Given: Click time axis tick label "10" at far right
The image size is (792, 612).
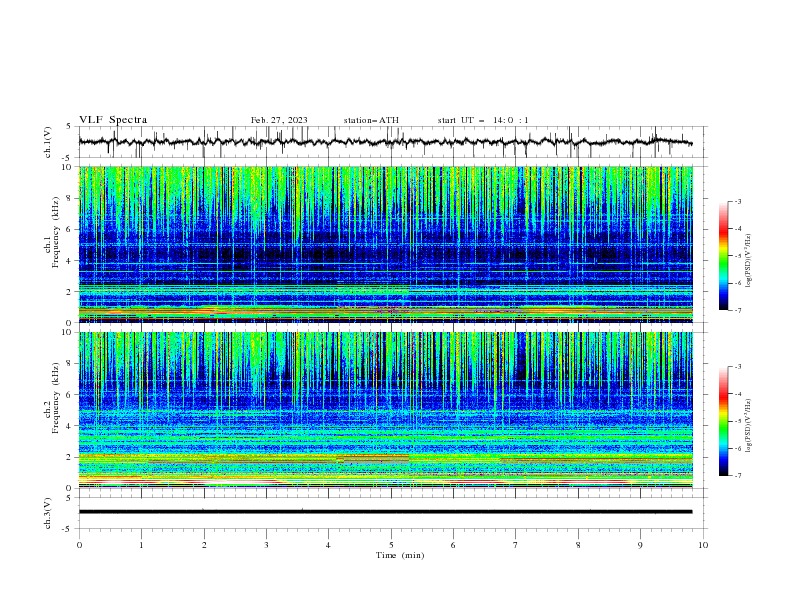Looking at the screenshot, I should click(x=703, y=545).
